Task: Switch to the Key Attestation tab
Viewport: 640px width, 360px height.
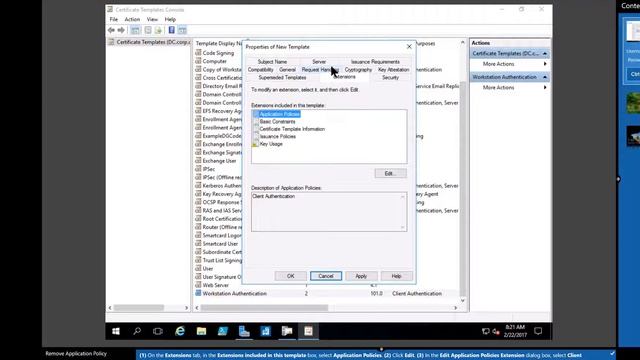Action: pyautogui.click(x=393, y=69)
